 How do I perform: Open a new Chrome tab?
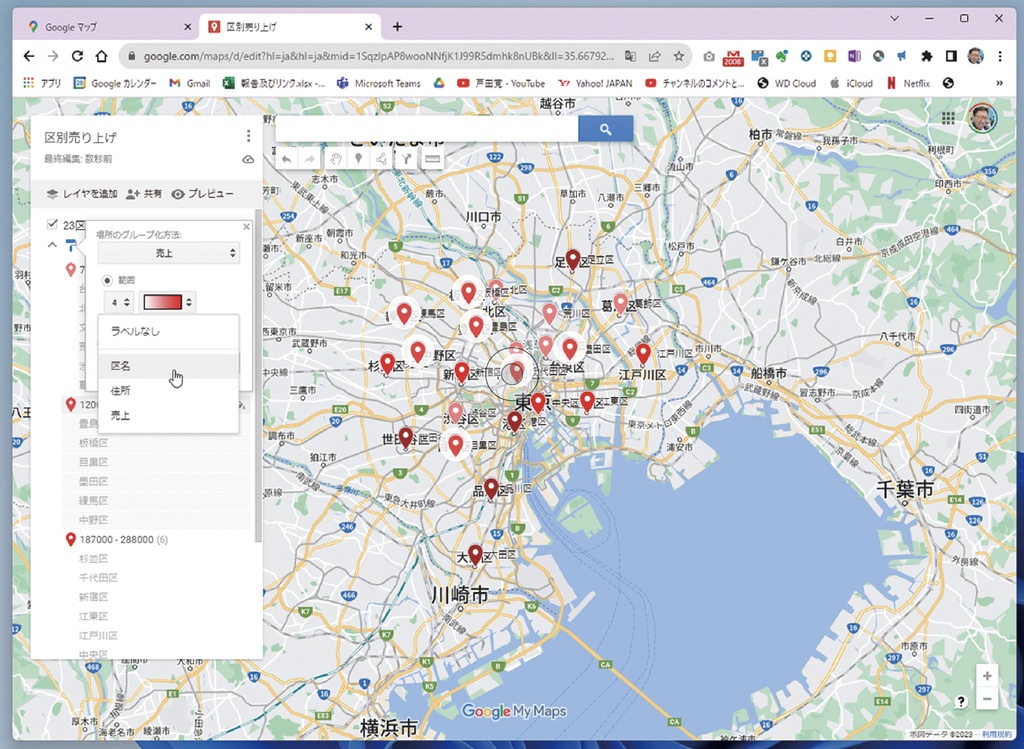[x=397, y=27]
